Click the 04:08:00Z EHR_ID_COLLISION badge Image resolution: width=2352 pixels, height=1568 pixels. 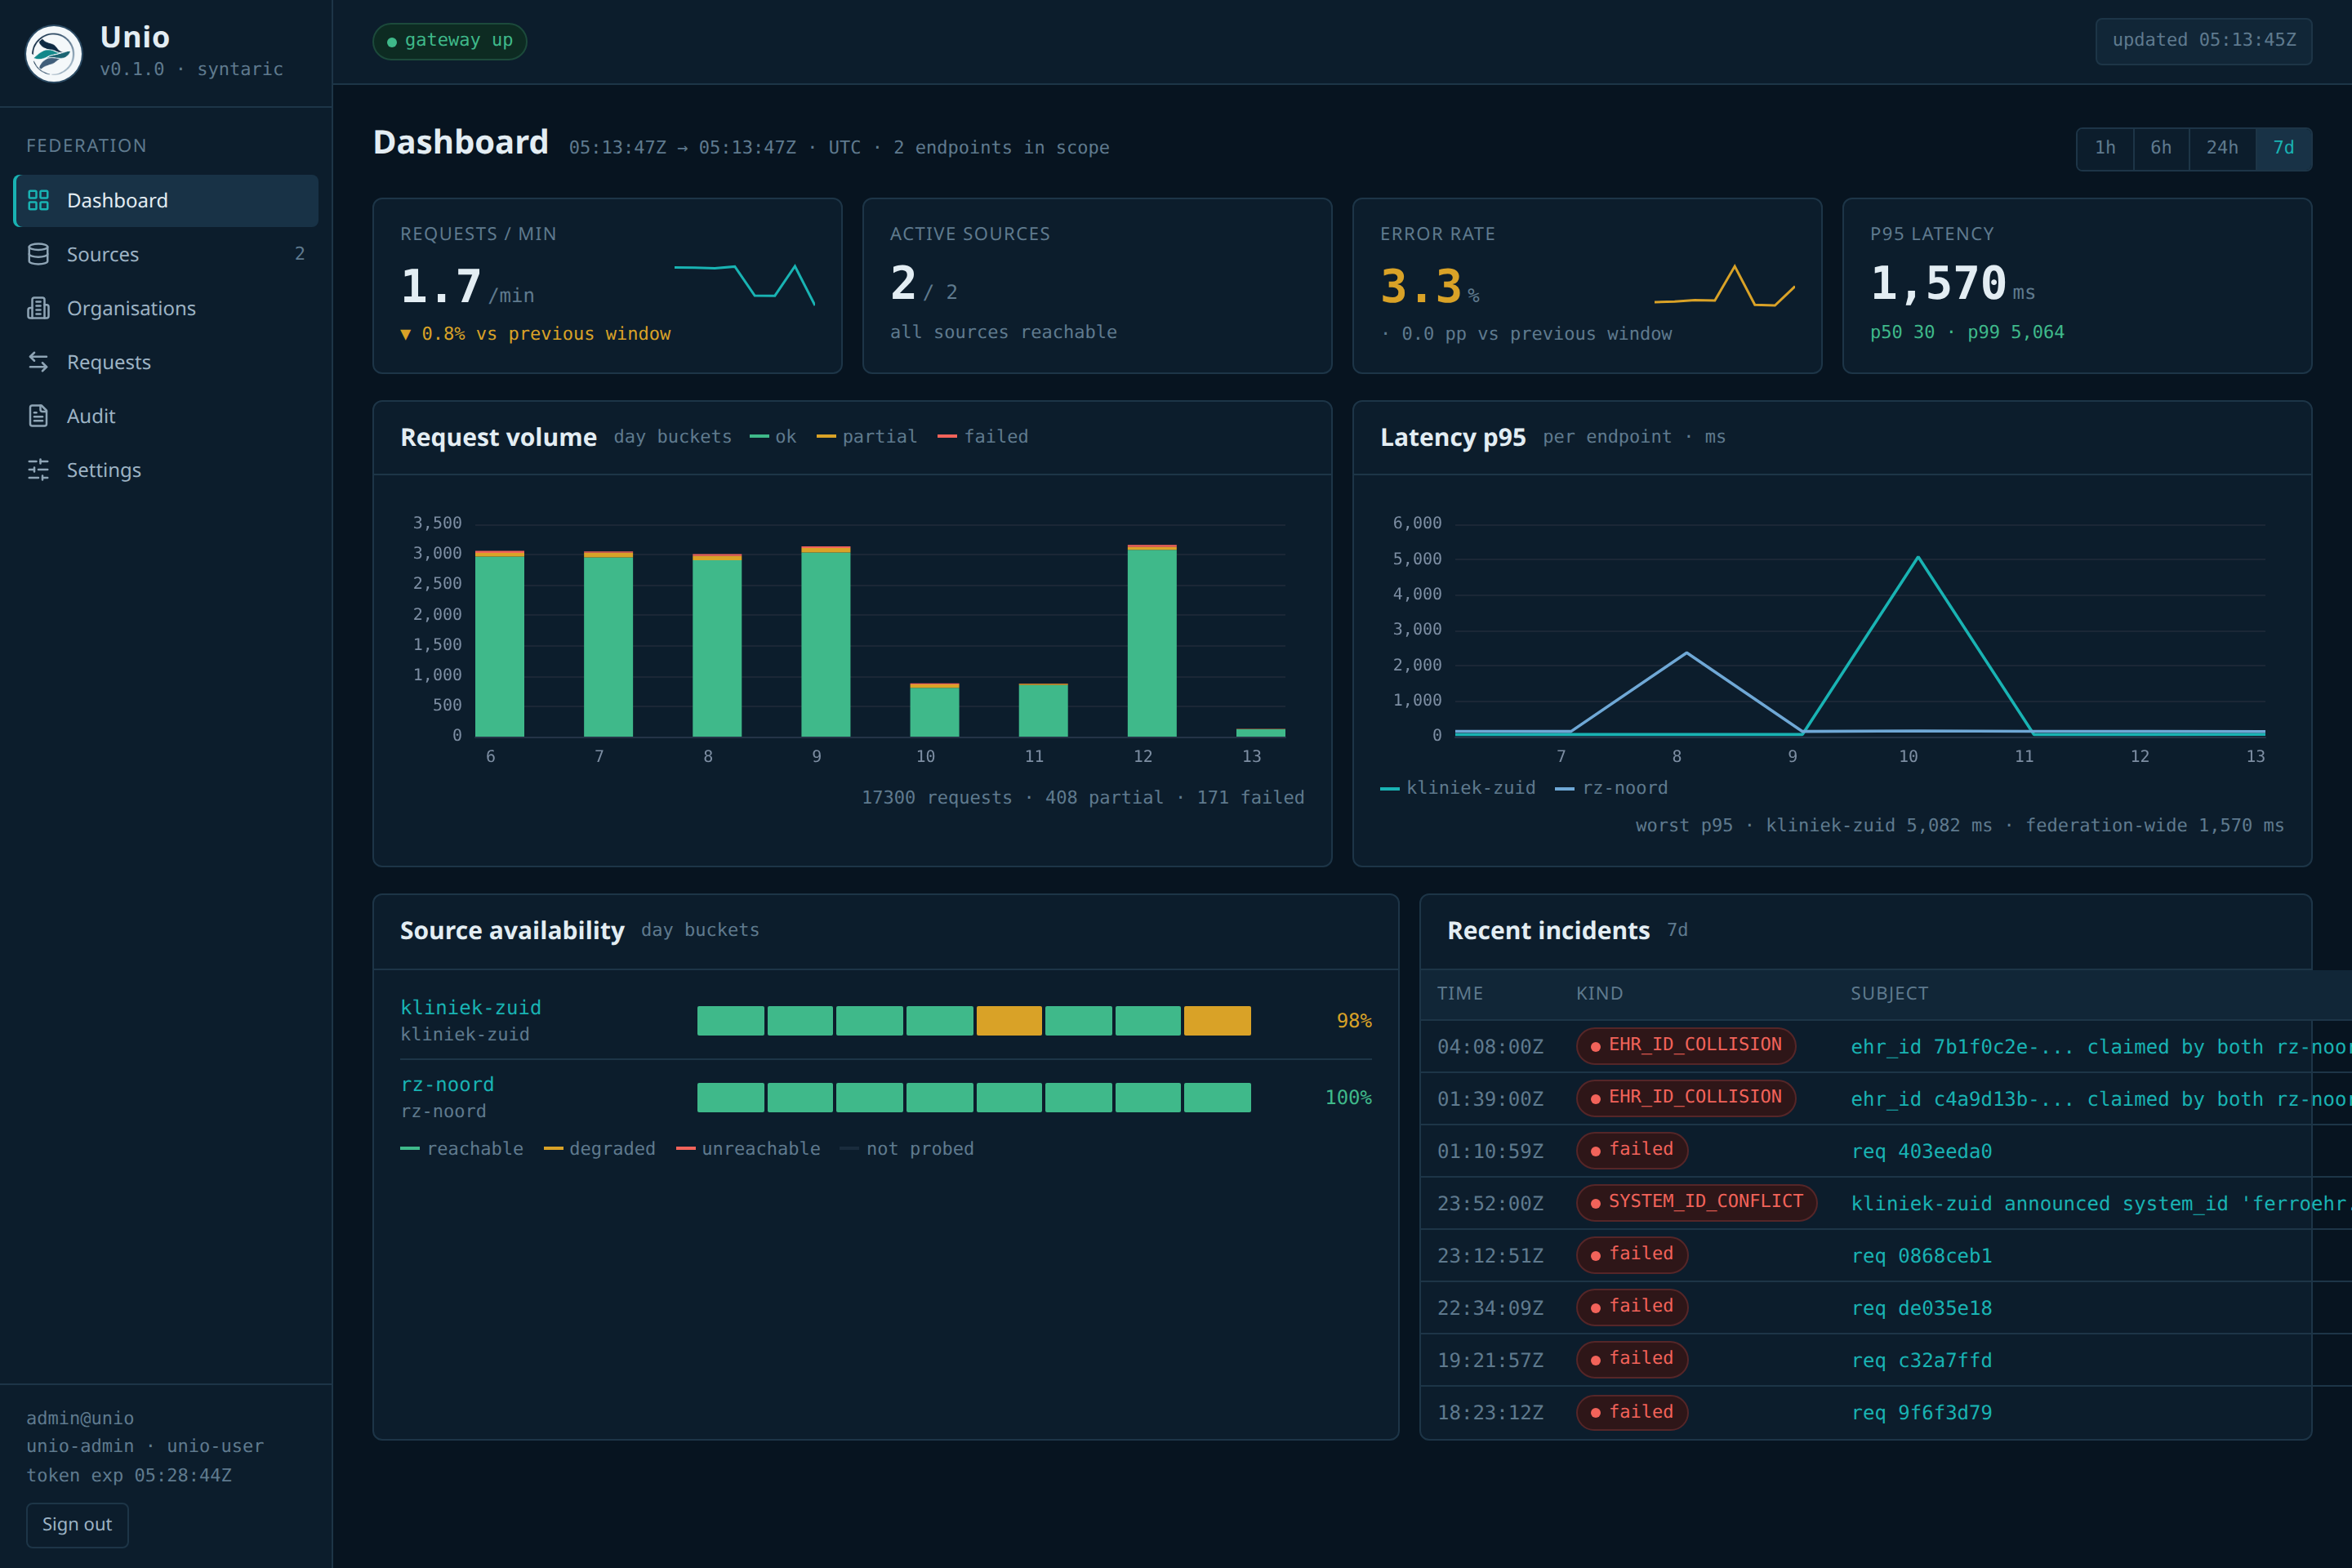(x=1686, y=1046)
